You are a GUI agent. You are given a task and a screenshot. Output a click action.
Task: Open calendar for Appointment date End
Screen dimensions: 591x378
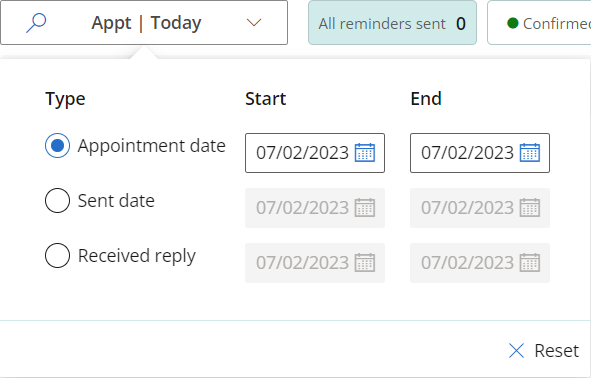[x=530, y=153]
